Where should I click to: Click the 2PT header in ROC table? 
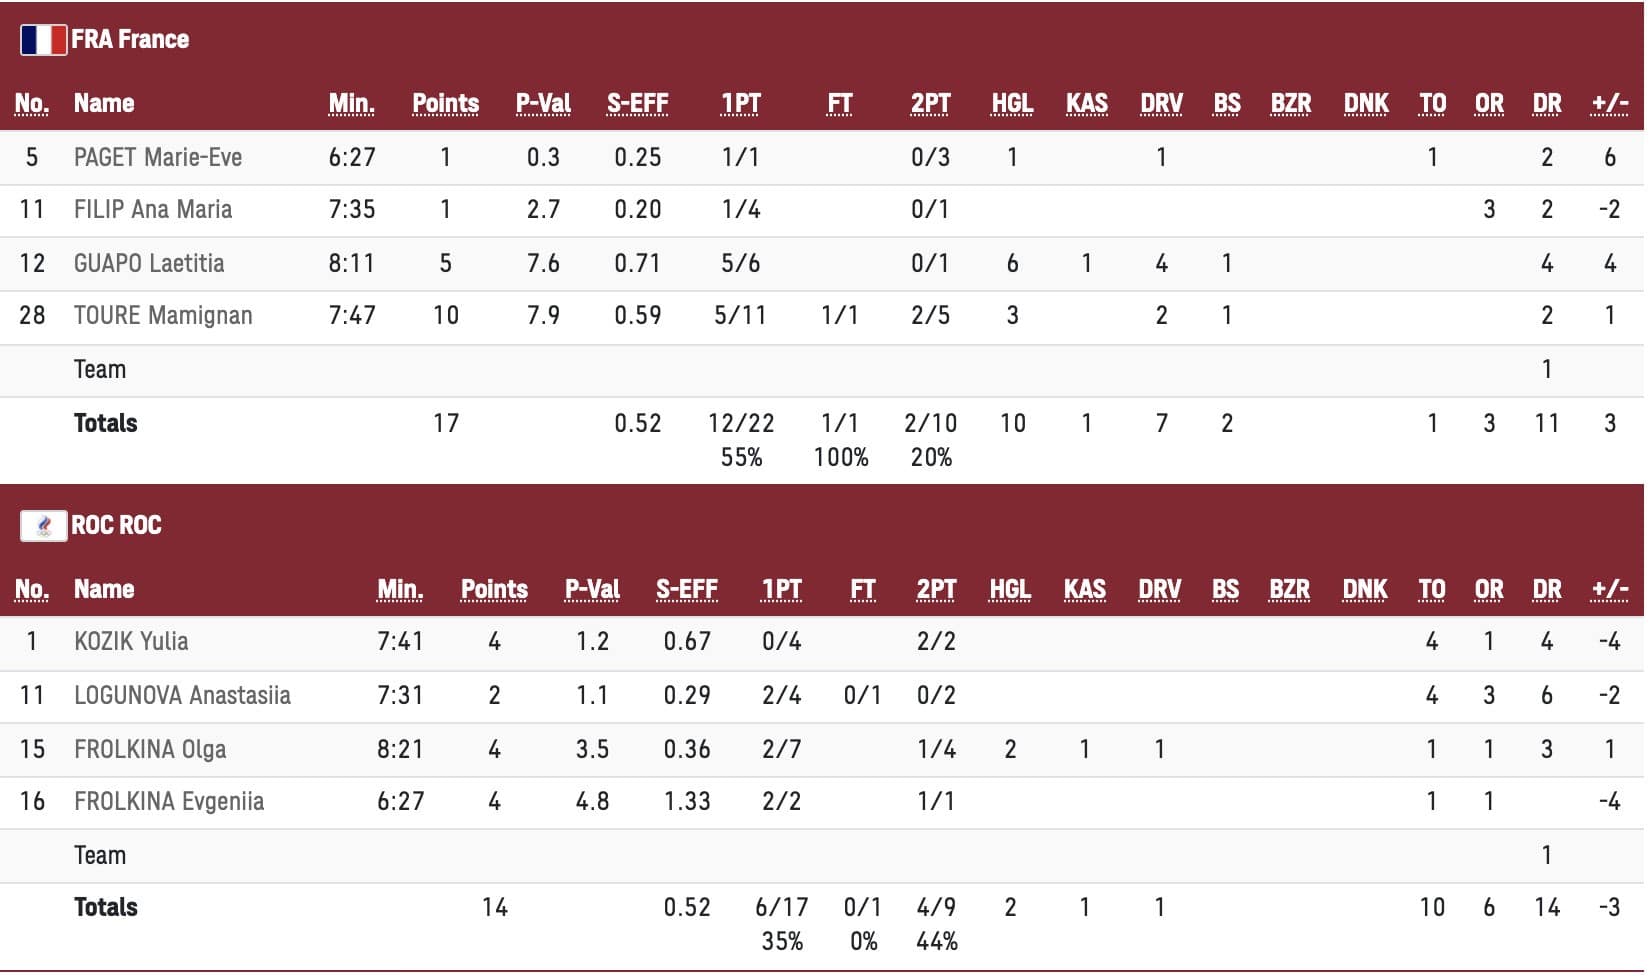936,589
